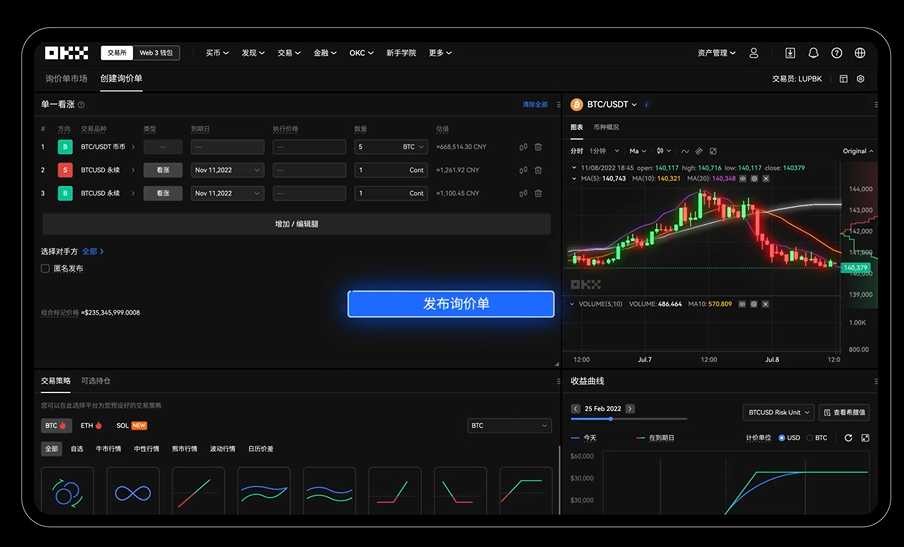904x547 pixels.
Task: Click the download app icon
Action: tap(790, 53)
